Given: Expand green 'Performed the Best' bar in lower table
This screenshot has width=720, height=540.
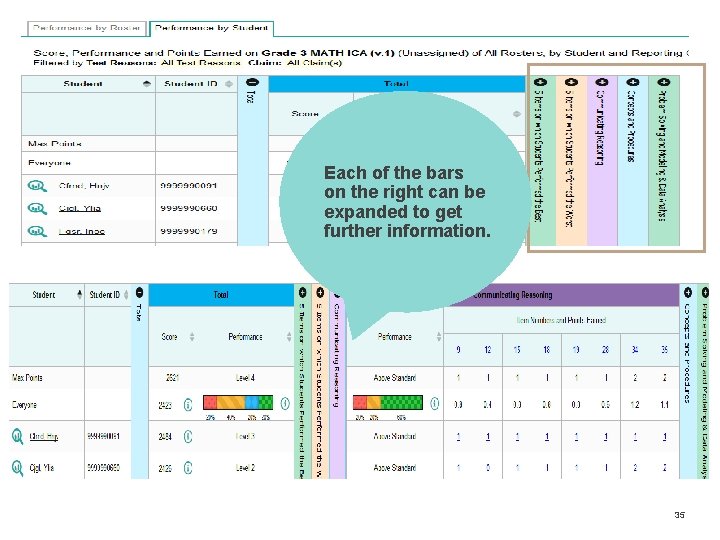Looking at the screenshot, I should click(x=303, y=292).
